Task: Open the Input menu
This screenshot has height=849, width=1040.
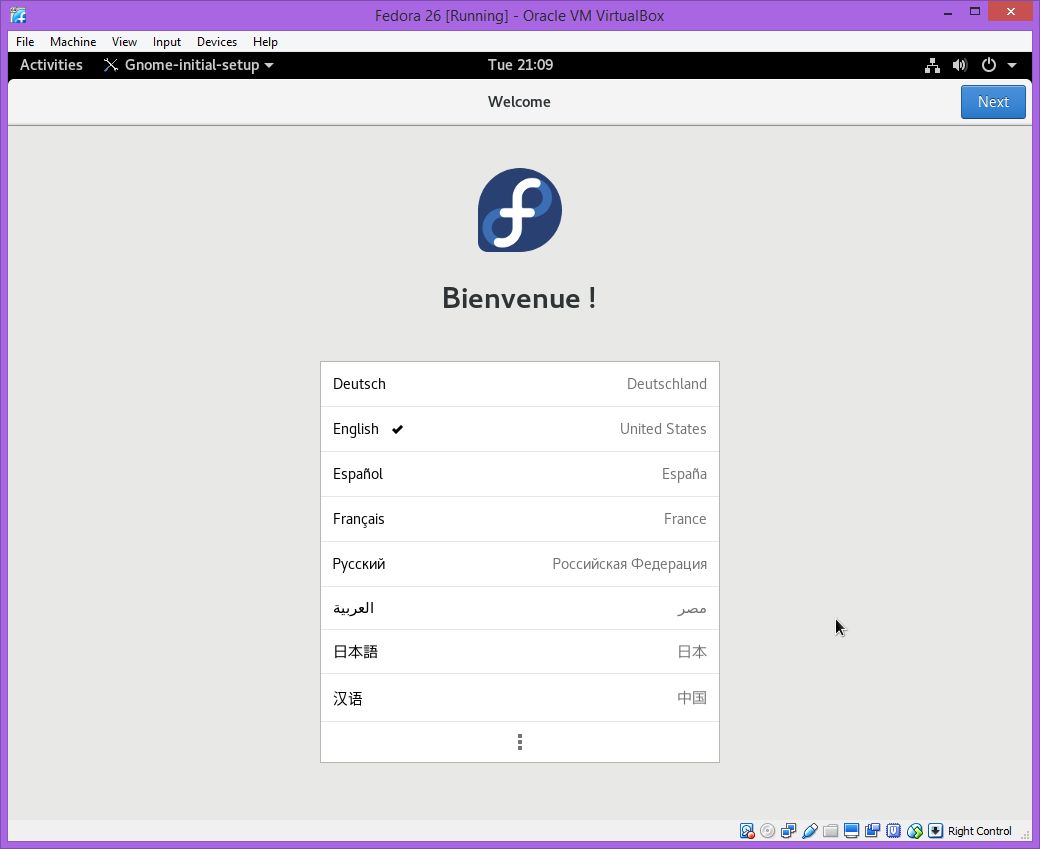Action: [166, 42]
